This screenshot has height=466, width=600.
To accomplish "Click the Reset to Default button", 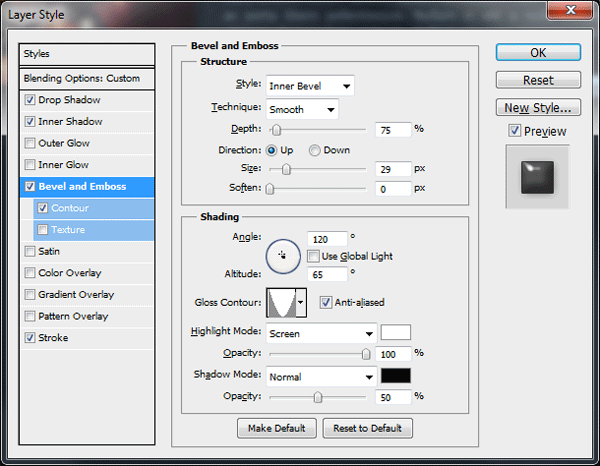I will (367, 428).
